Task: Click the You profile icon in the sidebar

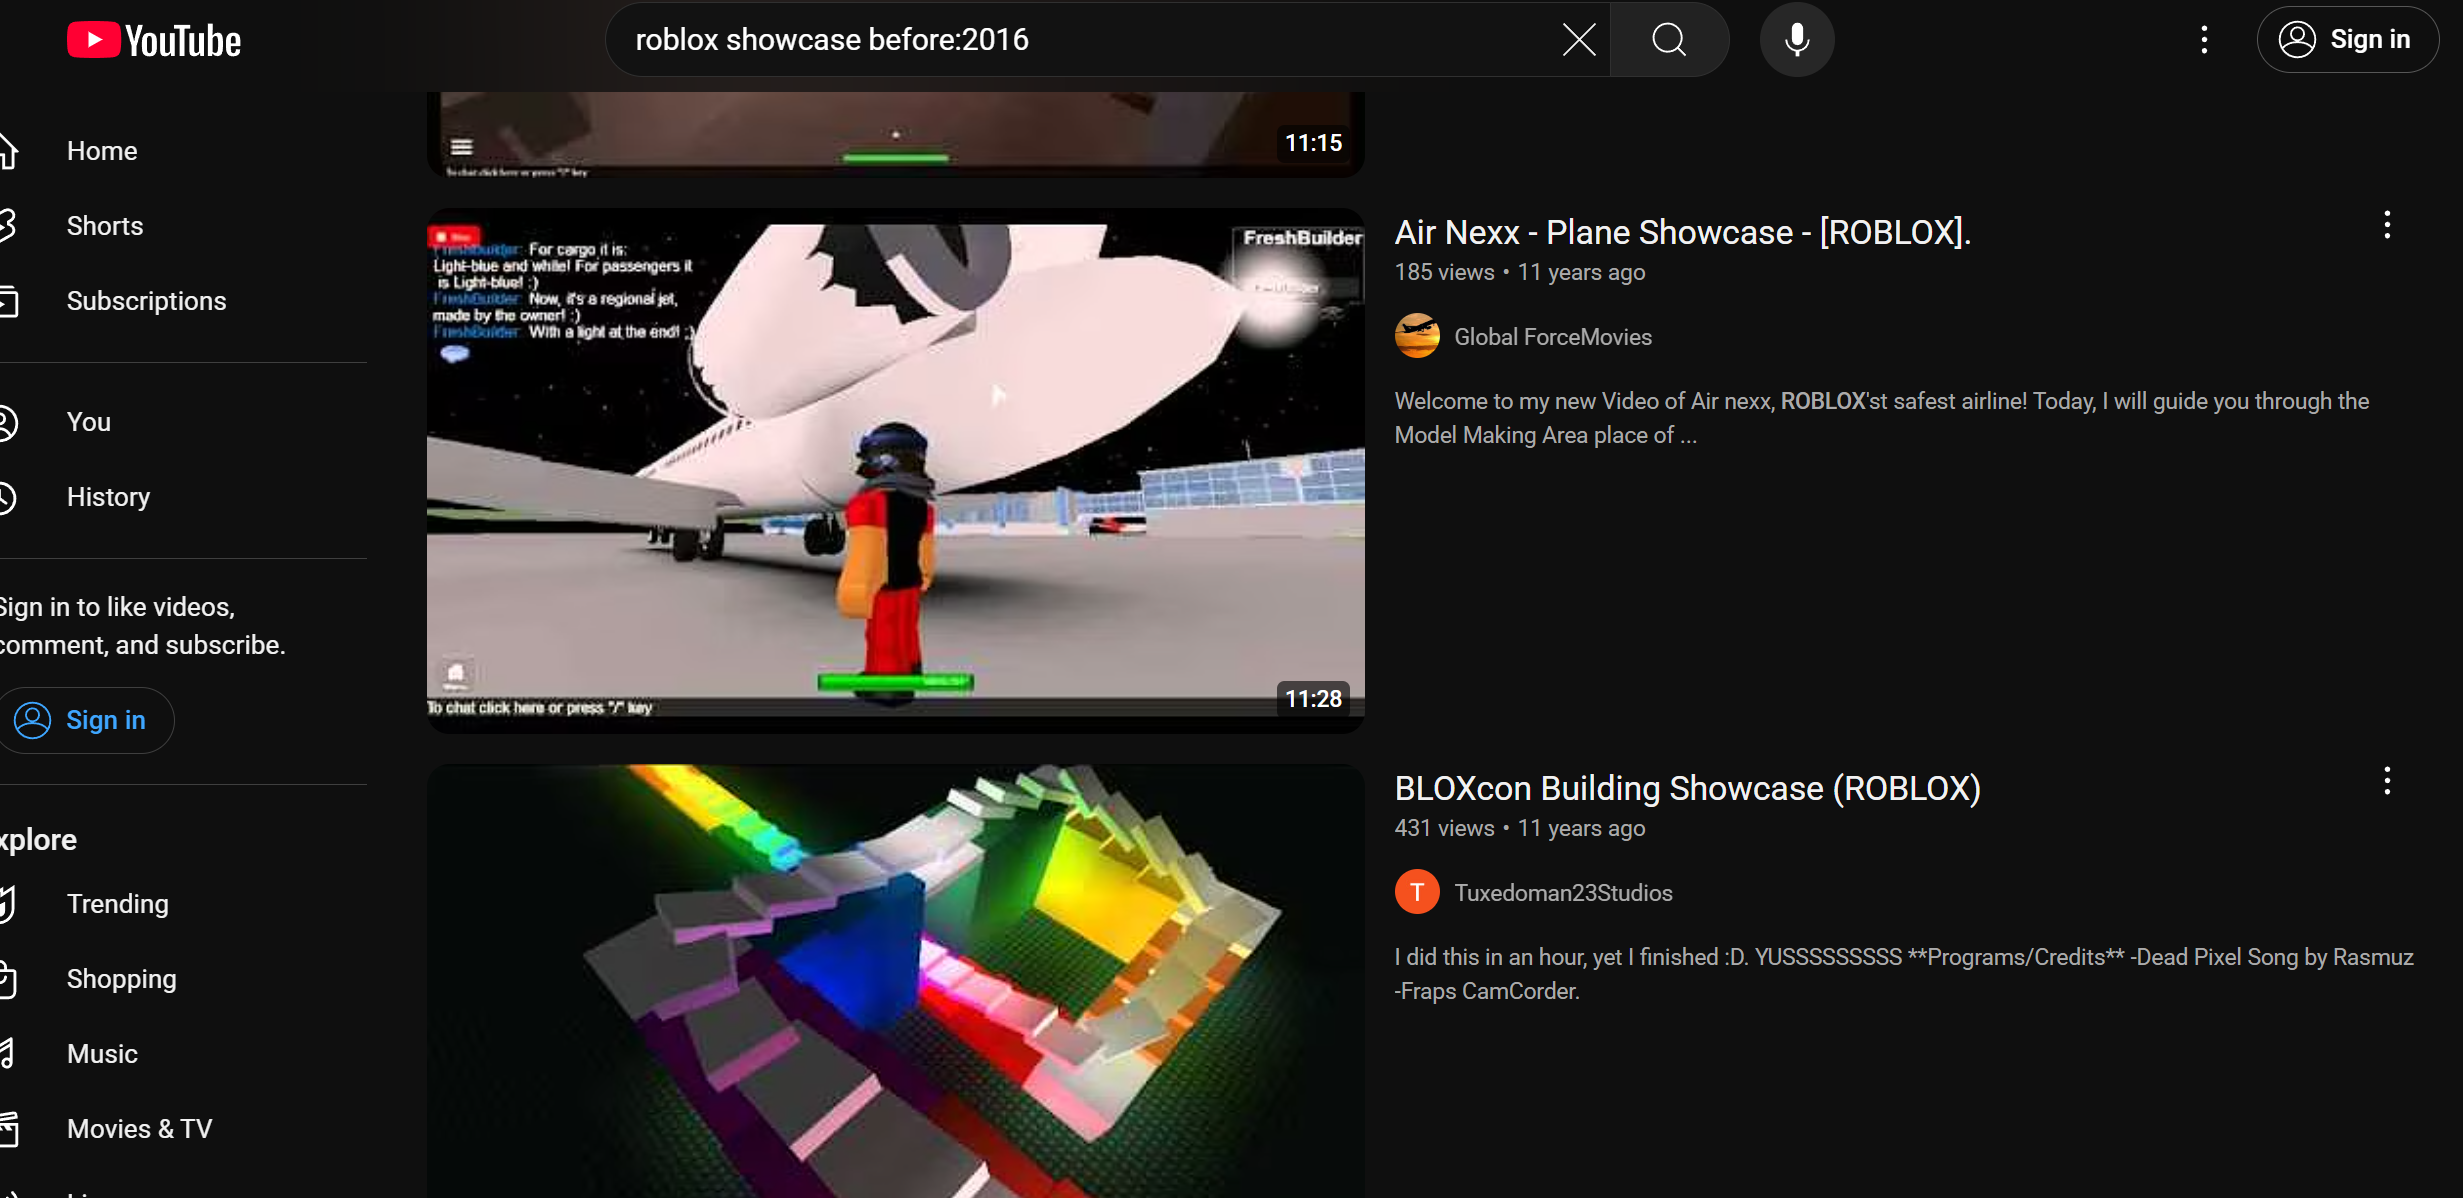Action: (8, 422)
